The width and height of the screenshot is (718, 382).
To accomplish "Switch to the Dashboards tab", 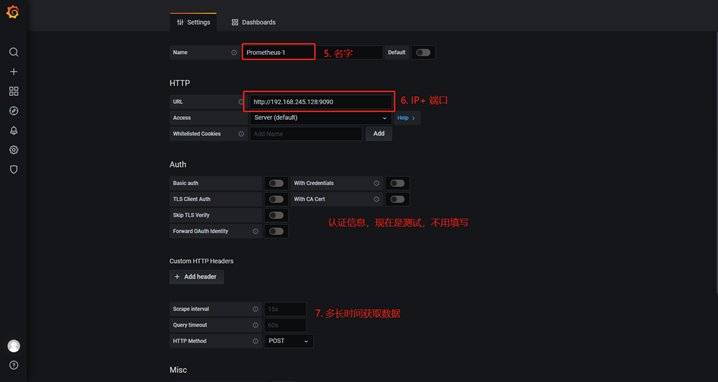I will 253,22.
